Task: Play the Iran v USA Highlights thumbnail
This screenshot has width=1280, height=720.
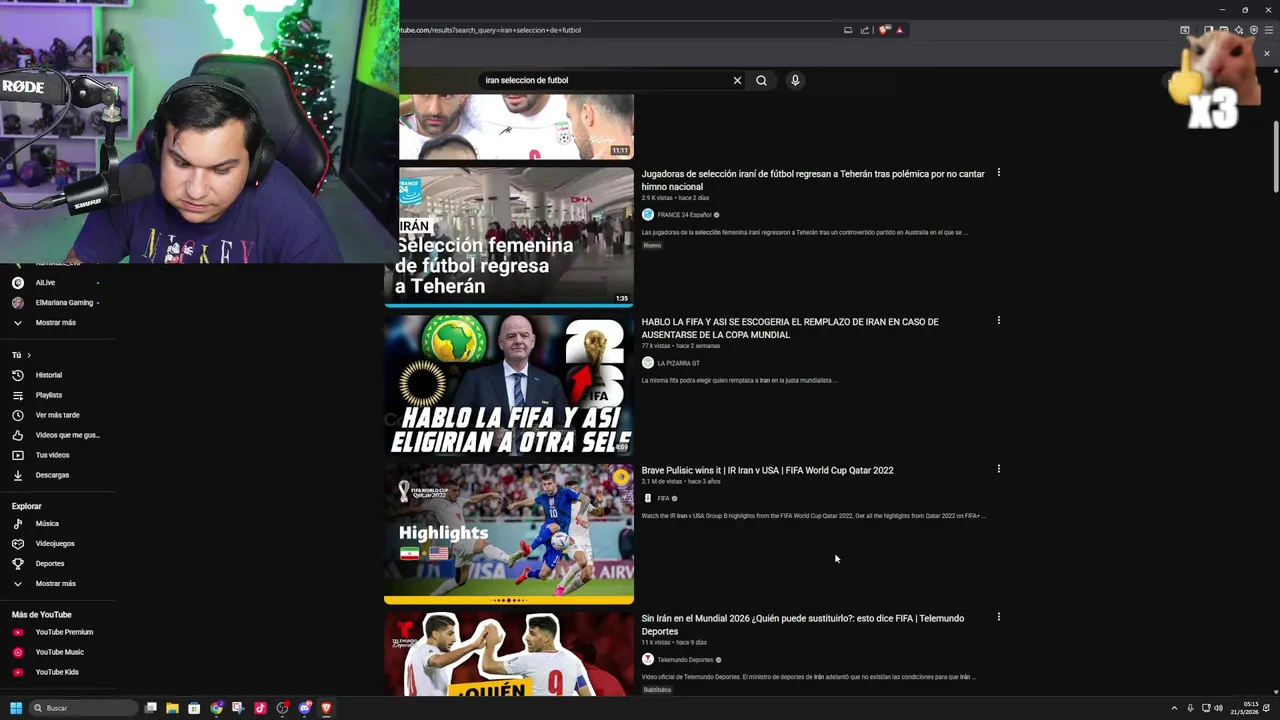Action: [509, 533]
